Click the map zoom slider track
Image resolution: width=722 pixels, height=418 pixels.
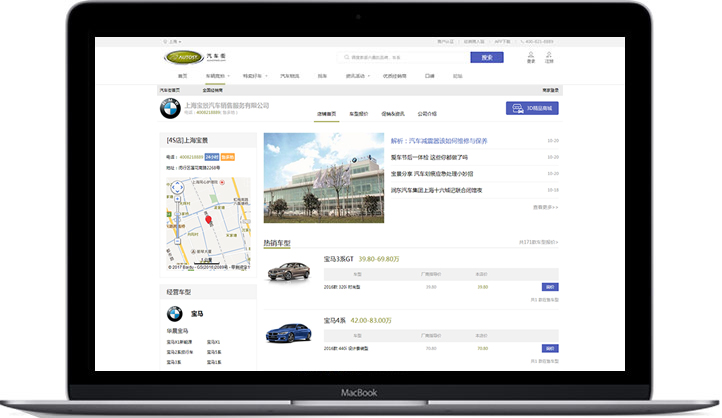[x=177, y=220]
